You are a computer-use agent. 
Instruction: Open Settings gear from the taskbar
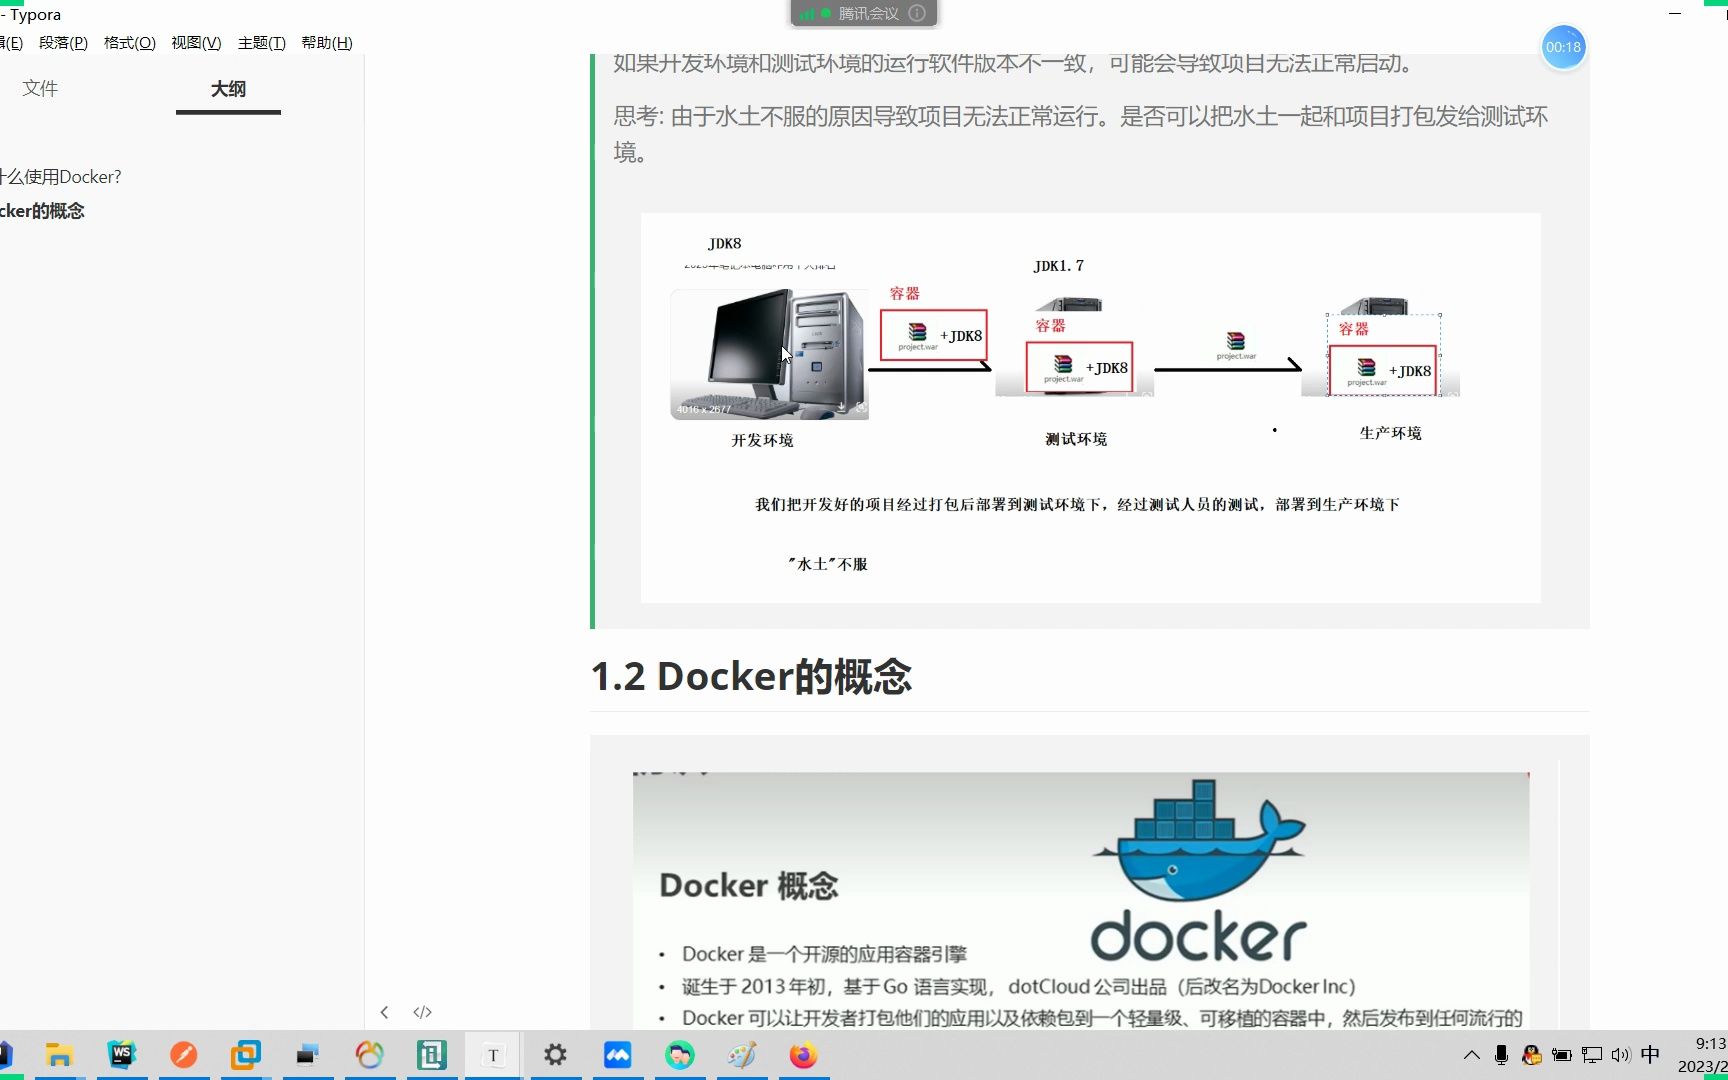[x=555, y=1055]
